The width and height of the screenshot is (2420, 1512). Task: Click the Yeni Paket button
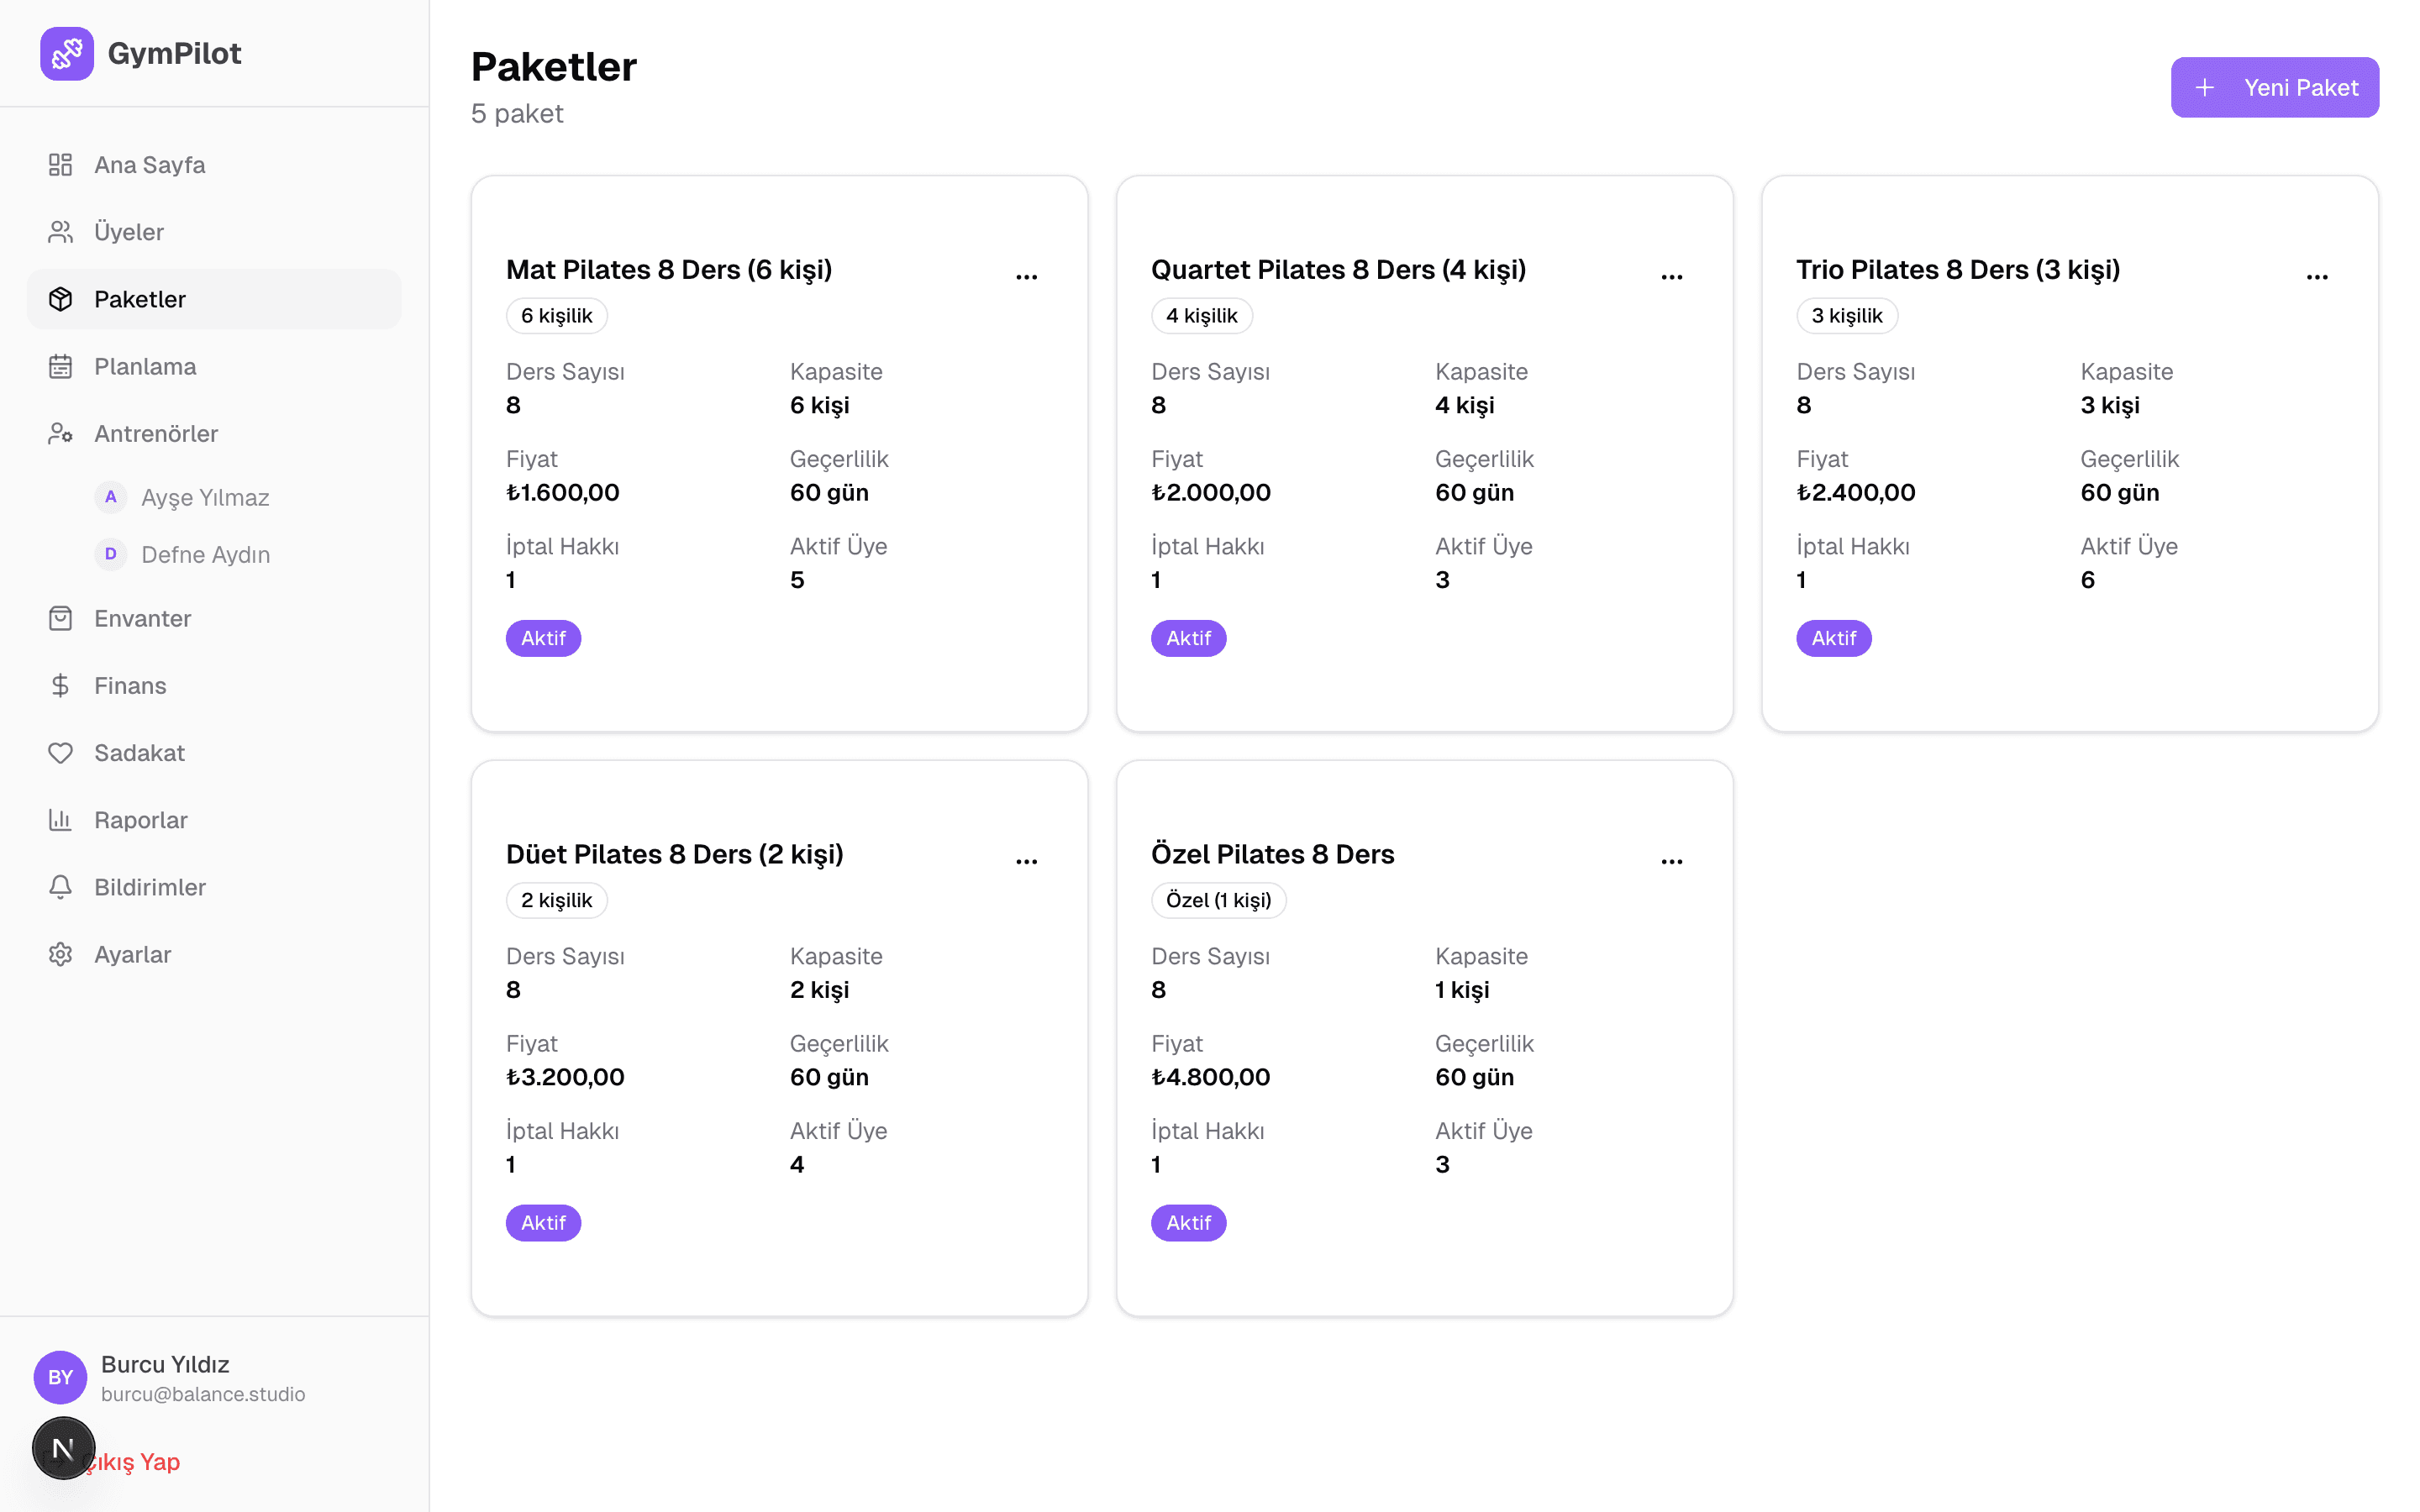(2274, 87)
